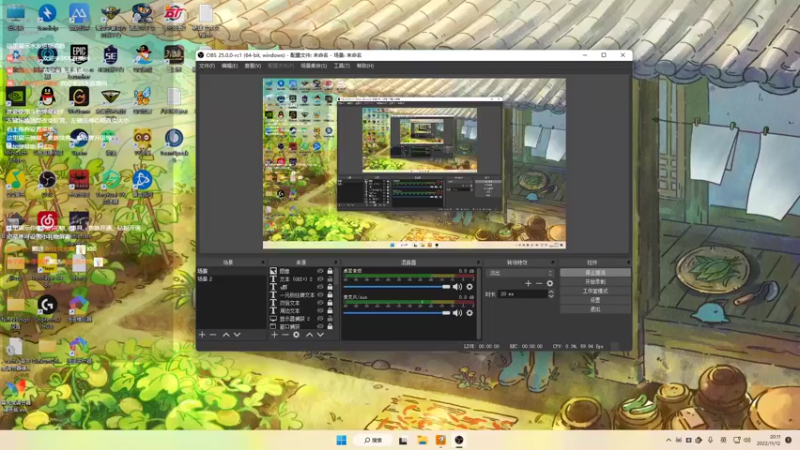800x450 pixels.
Task: Open 工具(T) menu in OBS
Action: click(341, 66)
